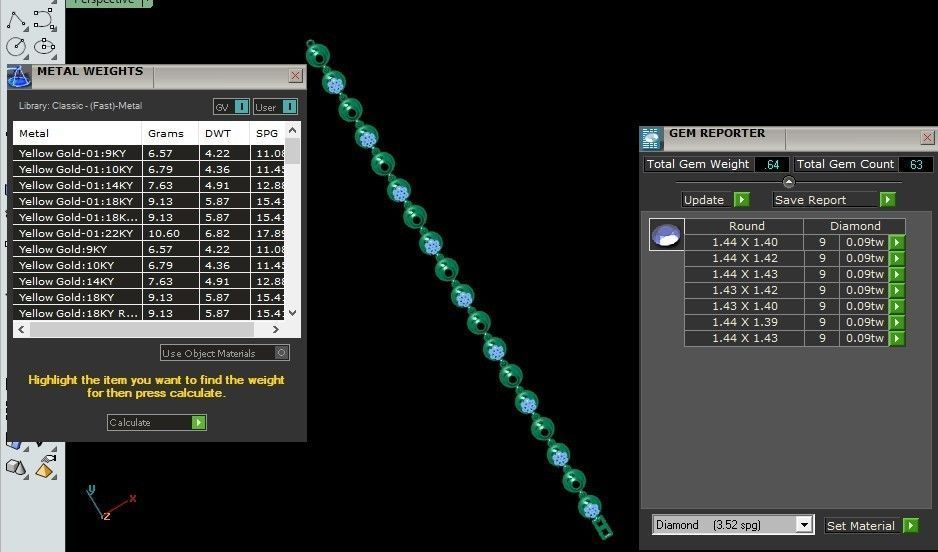938x552 pixels.
Task: Select the Yellow Gold-01:14KY row
Action: click(148, 185)
